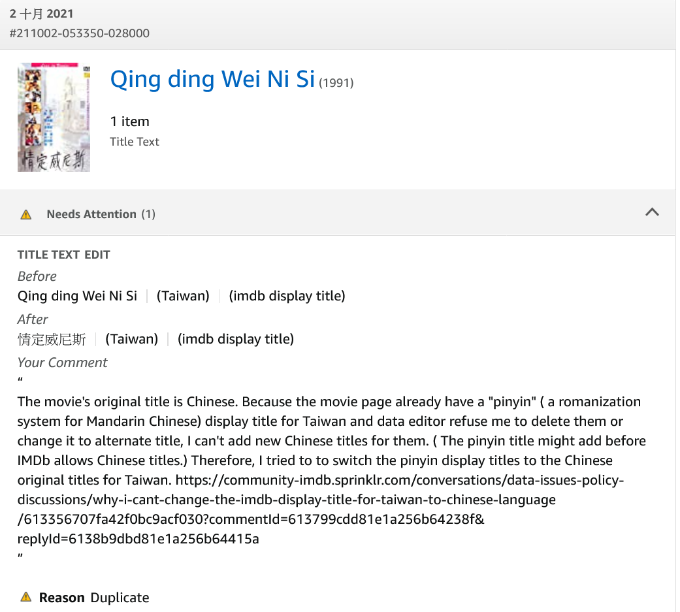Collapse the Needs Attention section chevron
Screen dimensions: 680x612
[x=652, y=212]
